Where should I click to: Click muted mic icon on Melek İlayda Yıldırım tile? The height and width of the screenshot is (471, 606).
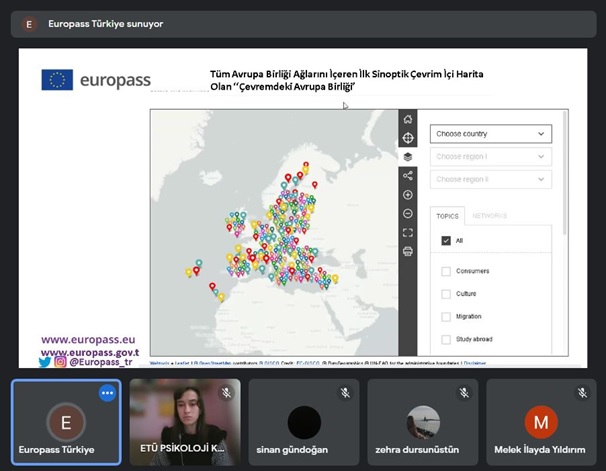click(x=582, y=393)
